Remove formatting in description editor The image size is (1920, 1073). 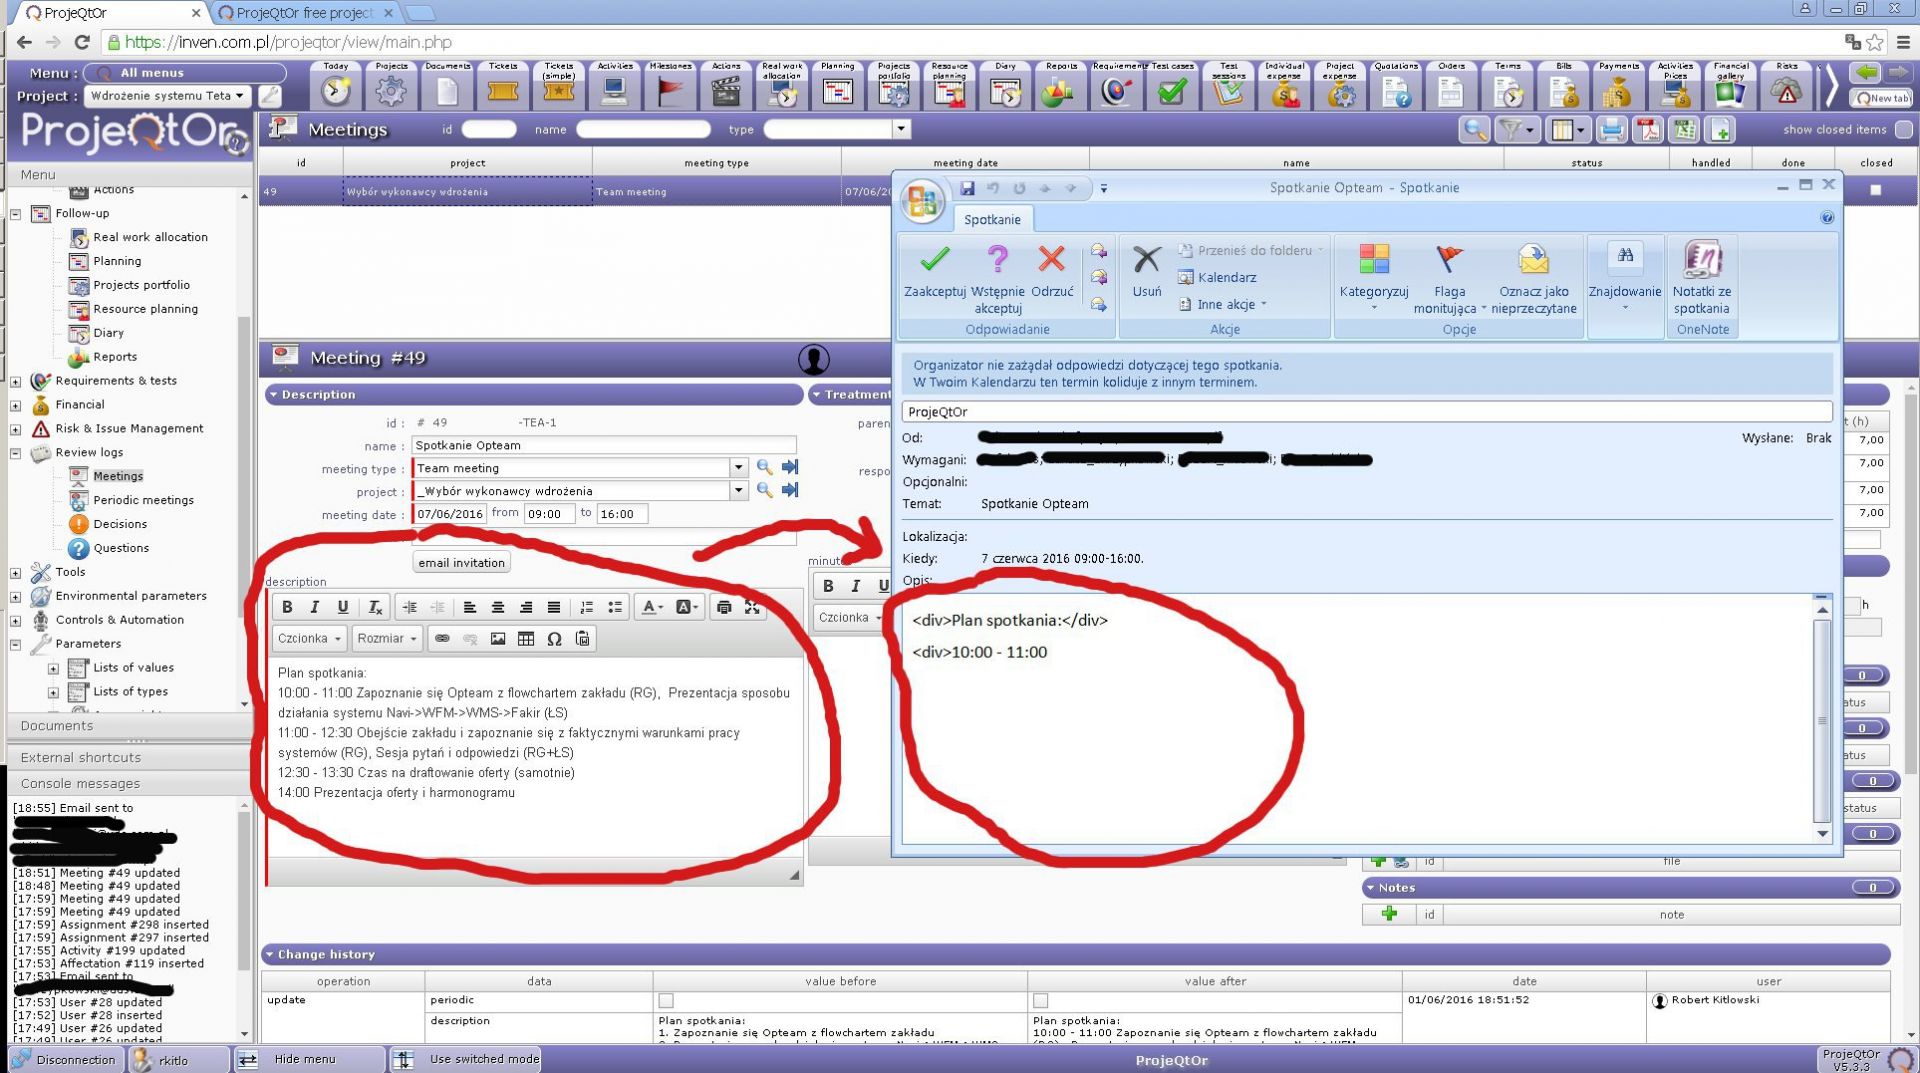point(375,607)
